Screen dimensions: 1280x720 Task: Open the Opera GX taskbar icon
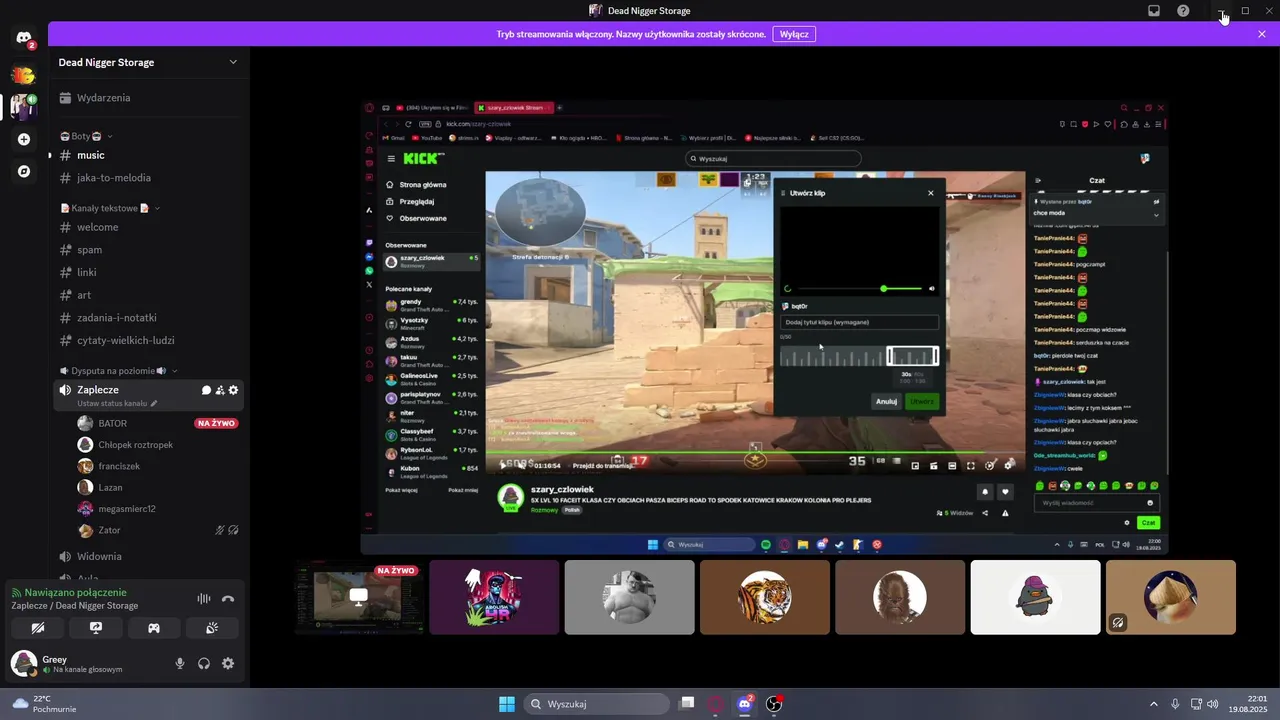pyautogui.click(x=715, y=704)
